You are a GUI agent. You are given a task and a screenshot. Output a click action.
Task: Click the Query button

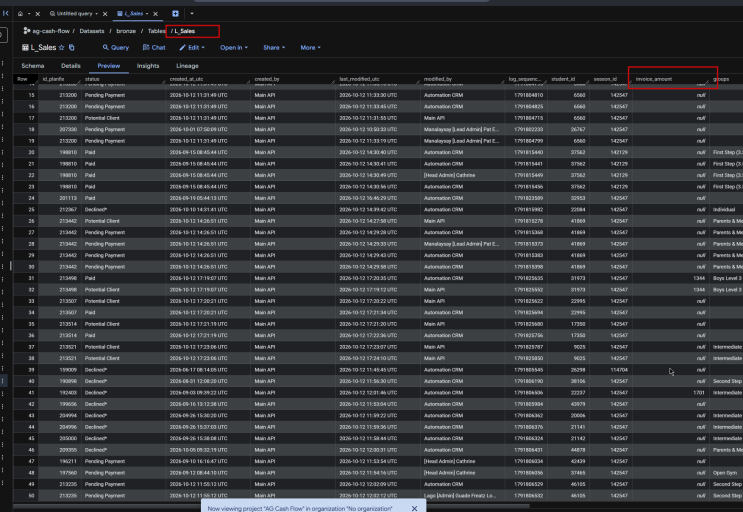coord(116,47)
